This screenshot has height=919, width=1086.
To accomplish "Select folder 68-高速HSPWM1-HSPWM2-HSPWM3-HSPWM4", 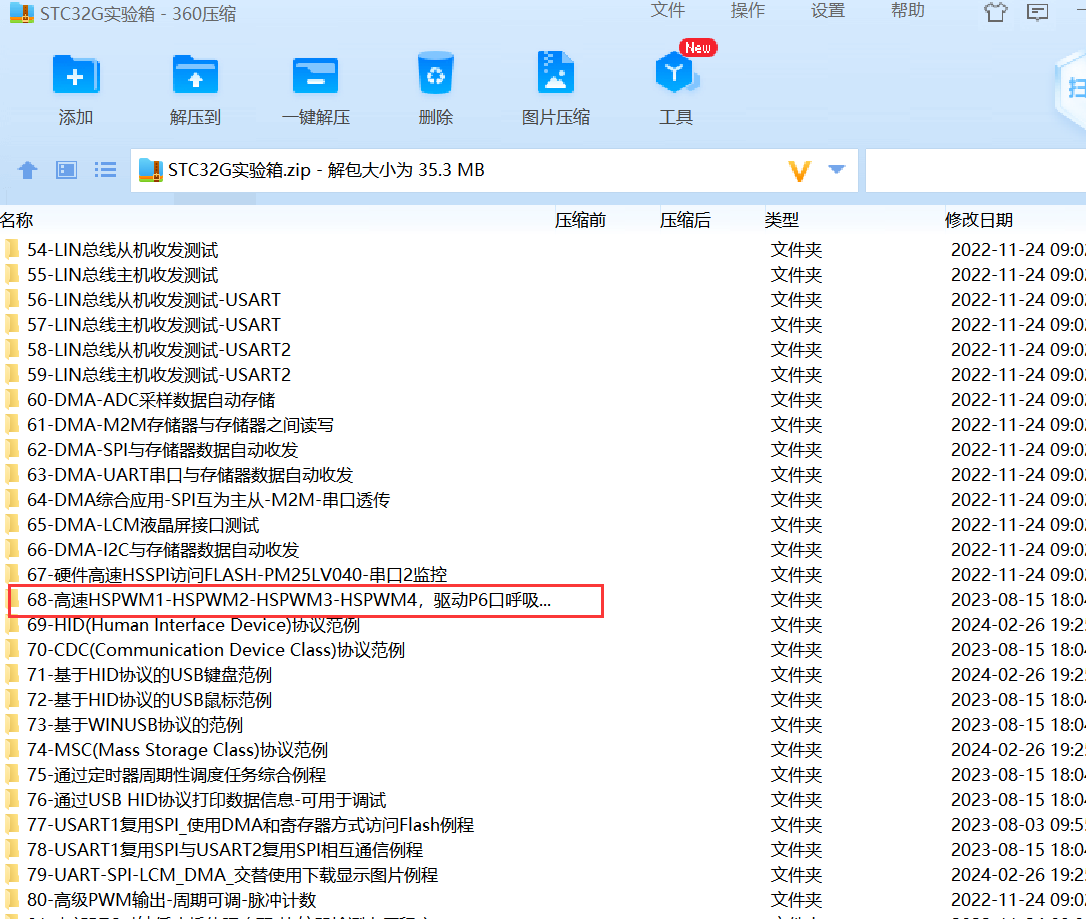I will [x=289, y=600].
